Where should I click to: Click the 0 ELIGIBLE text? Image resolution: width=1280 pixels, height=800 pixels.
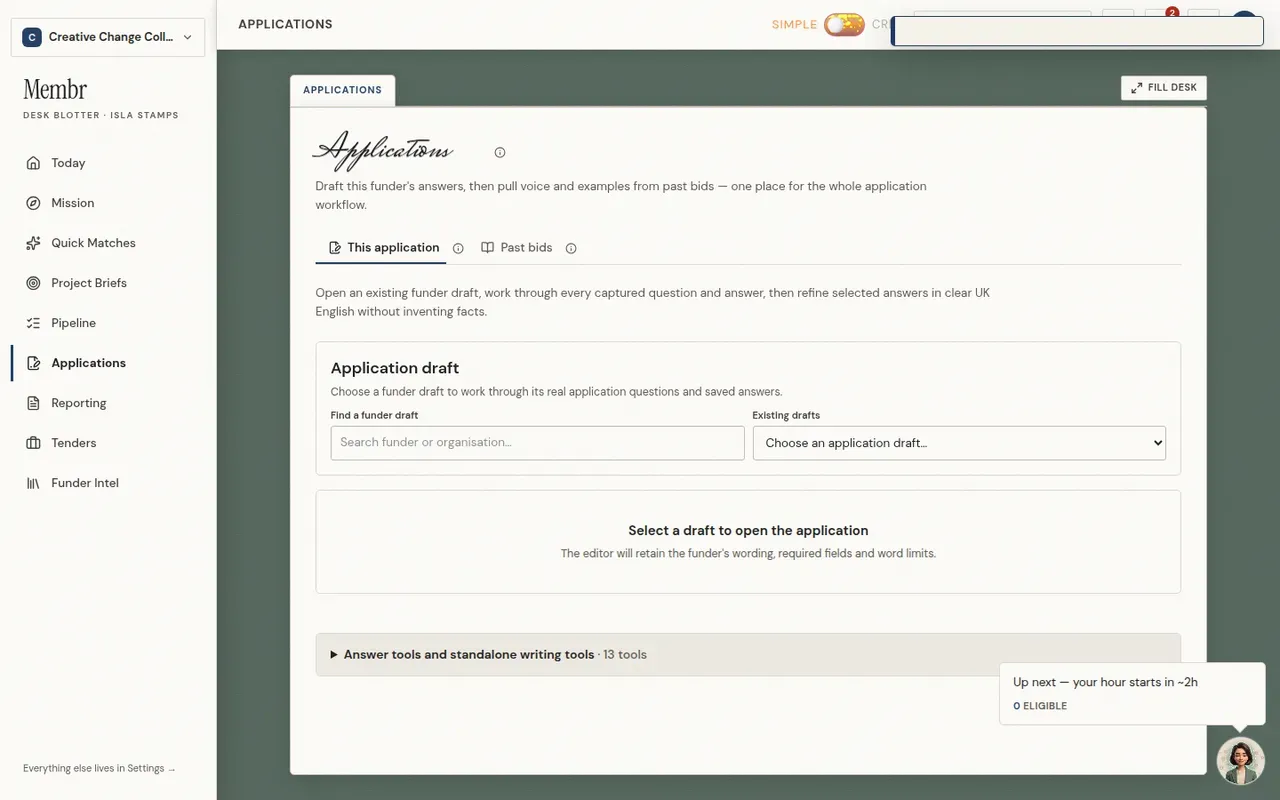tap(1040, 706)
